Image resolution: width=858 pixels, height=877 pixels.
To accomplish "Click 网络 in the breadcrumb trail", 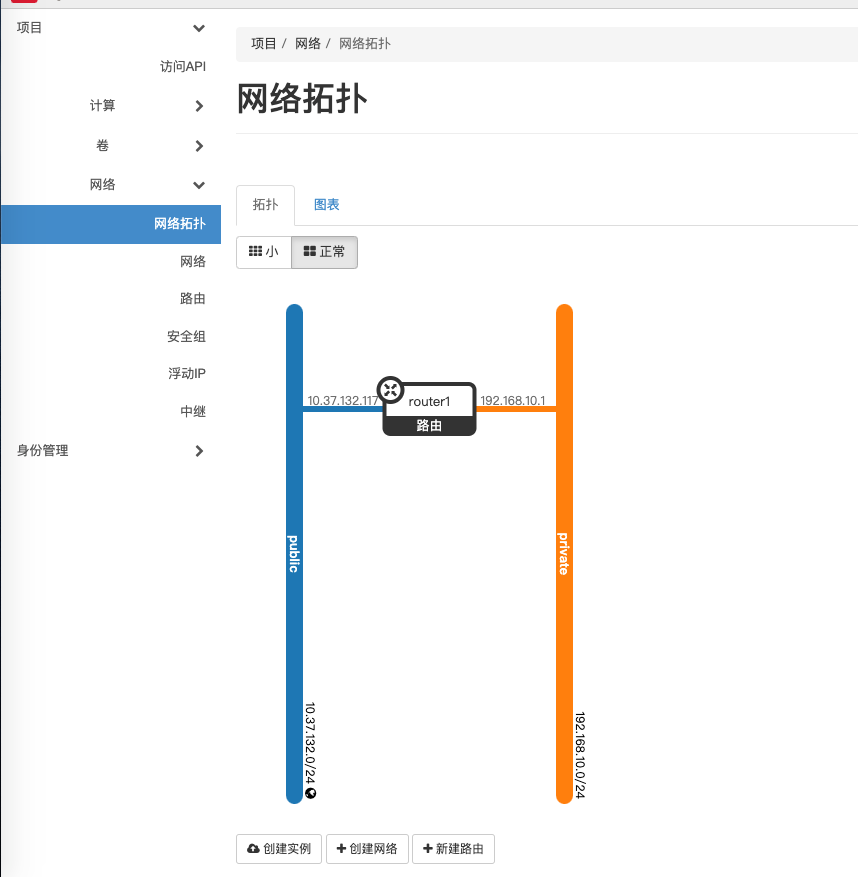I will [308, 43].
